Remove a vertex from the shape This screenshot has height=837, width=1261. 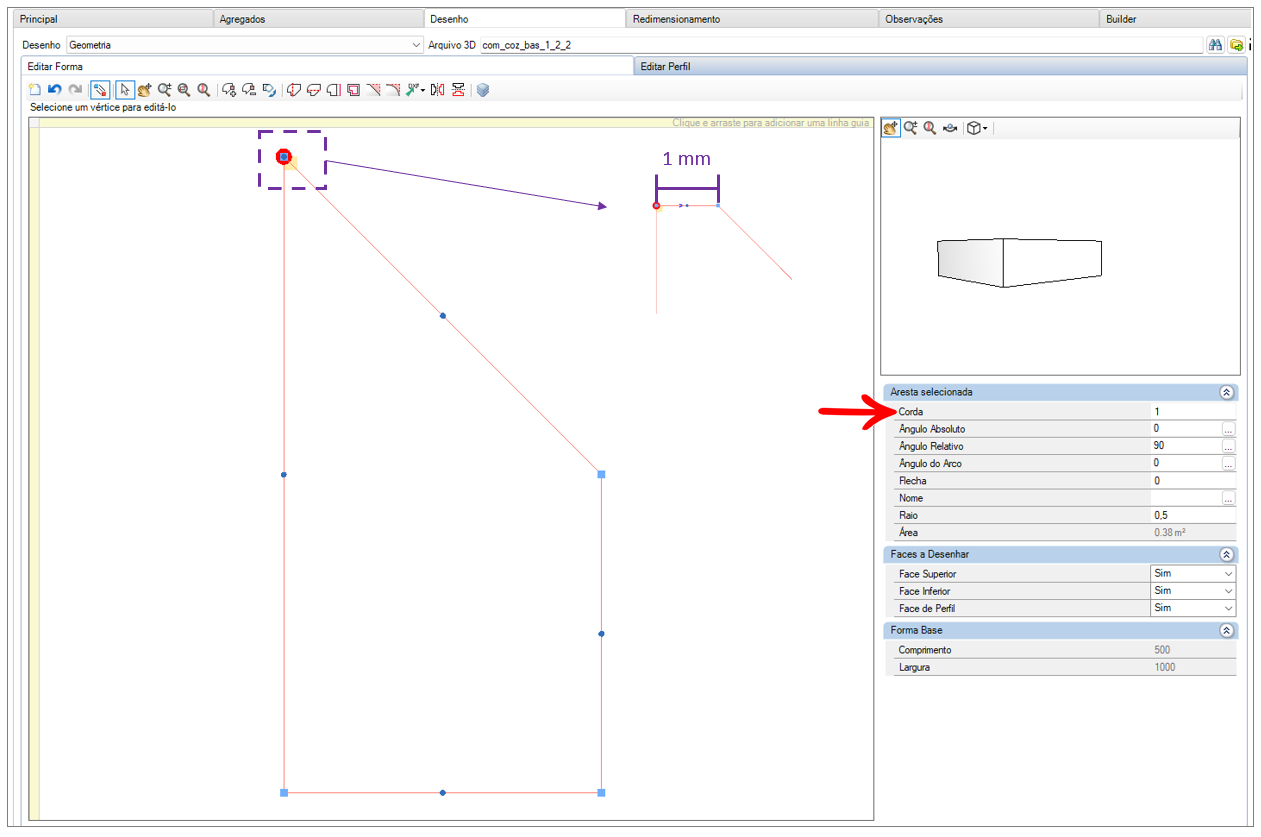[250, 90]
